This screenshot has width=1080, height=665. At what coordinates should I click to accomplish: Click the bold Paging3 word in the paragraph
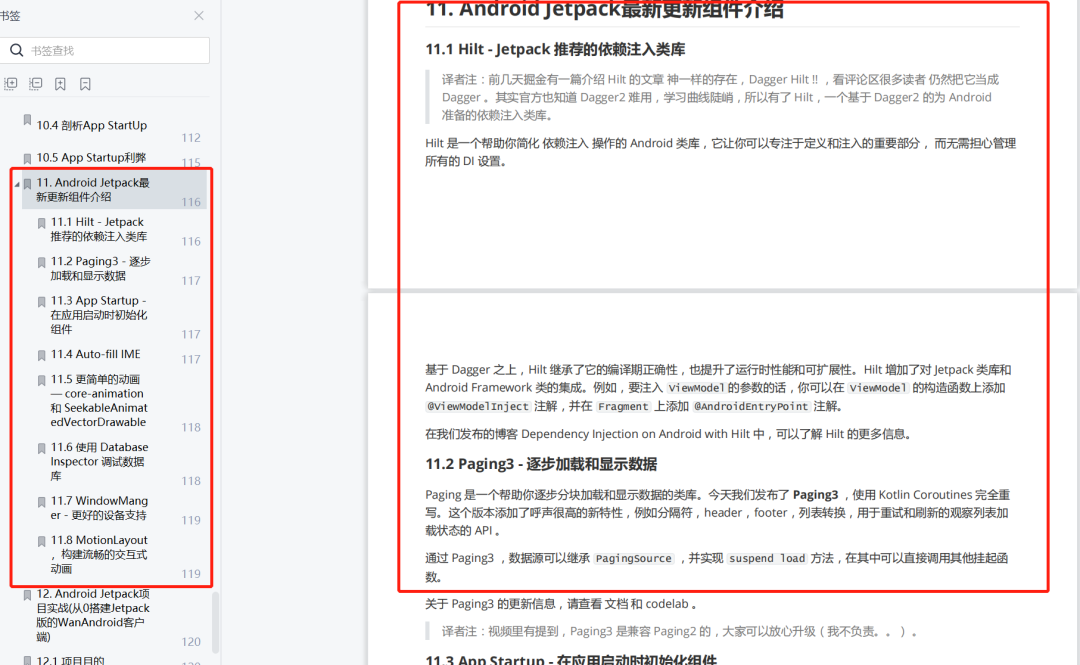tap(816, 495)
